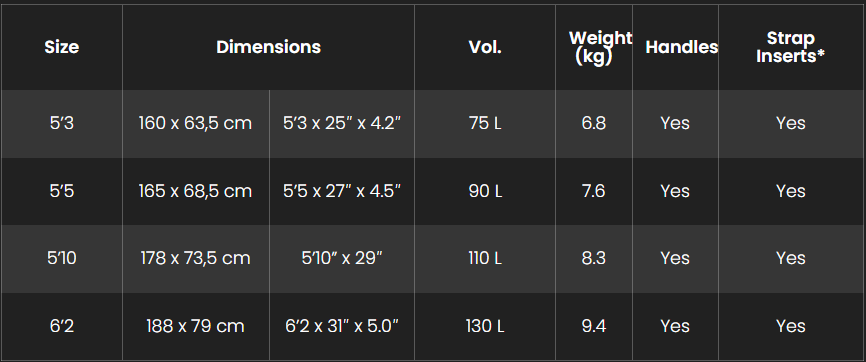Select the Vol. column header
The width and height of the screenshot is (866, 362).
click(485, 47)
